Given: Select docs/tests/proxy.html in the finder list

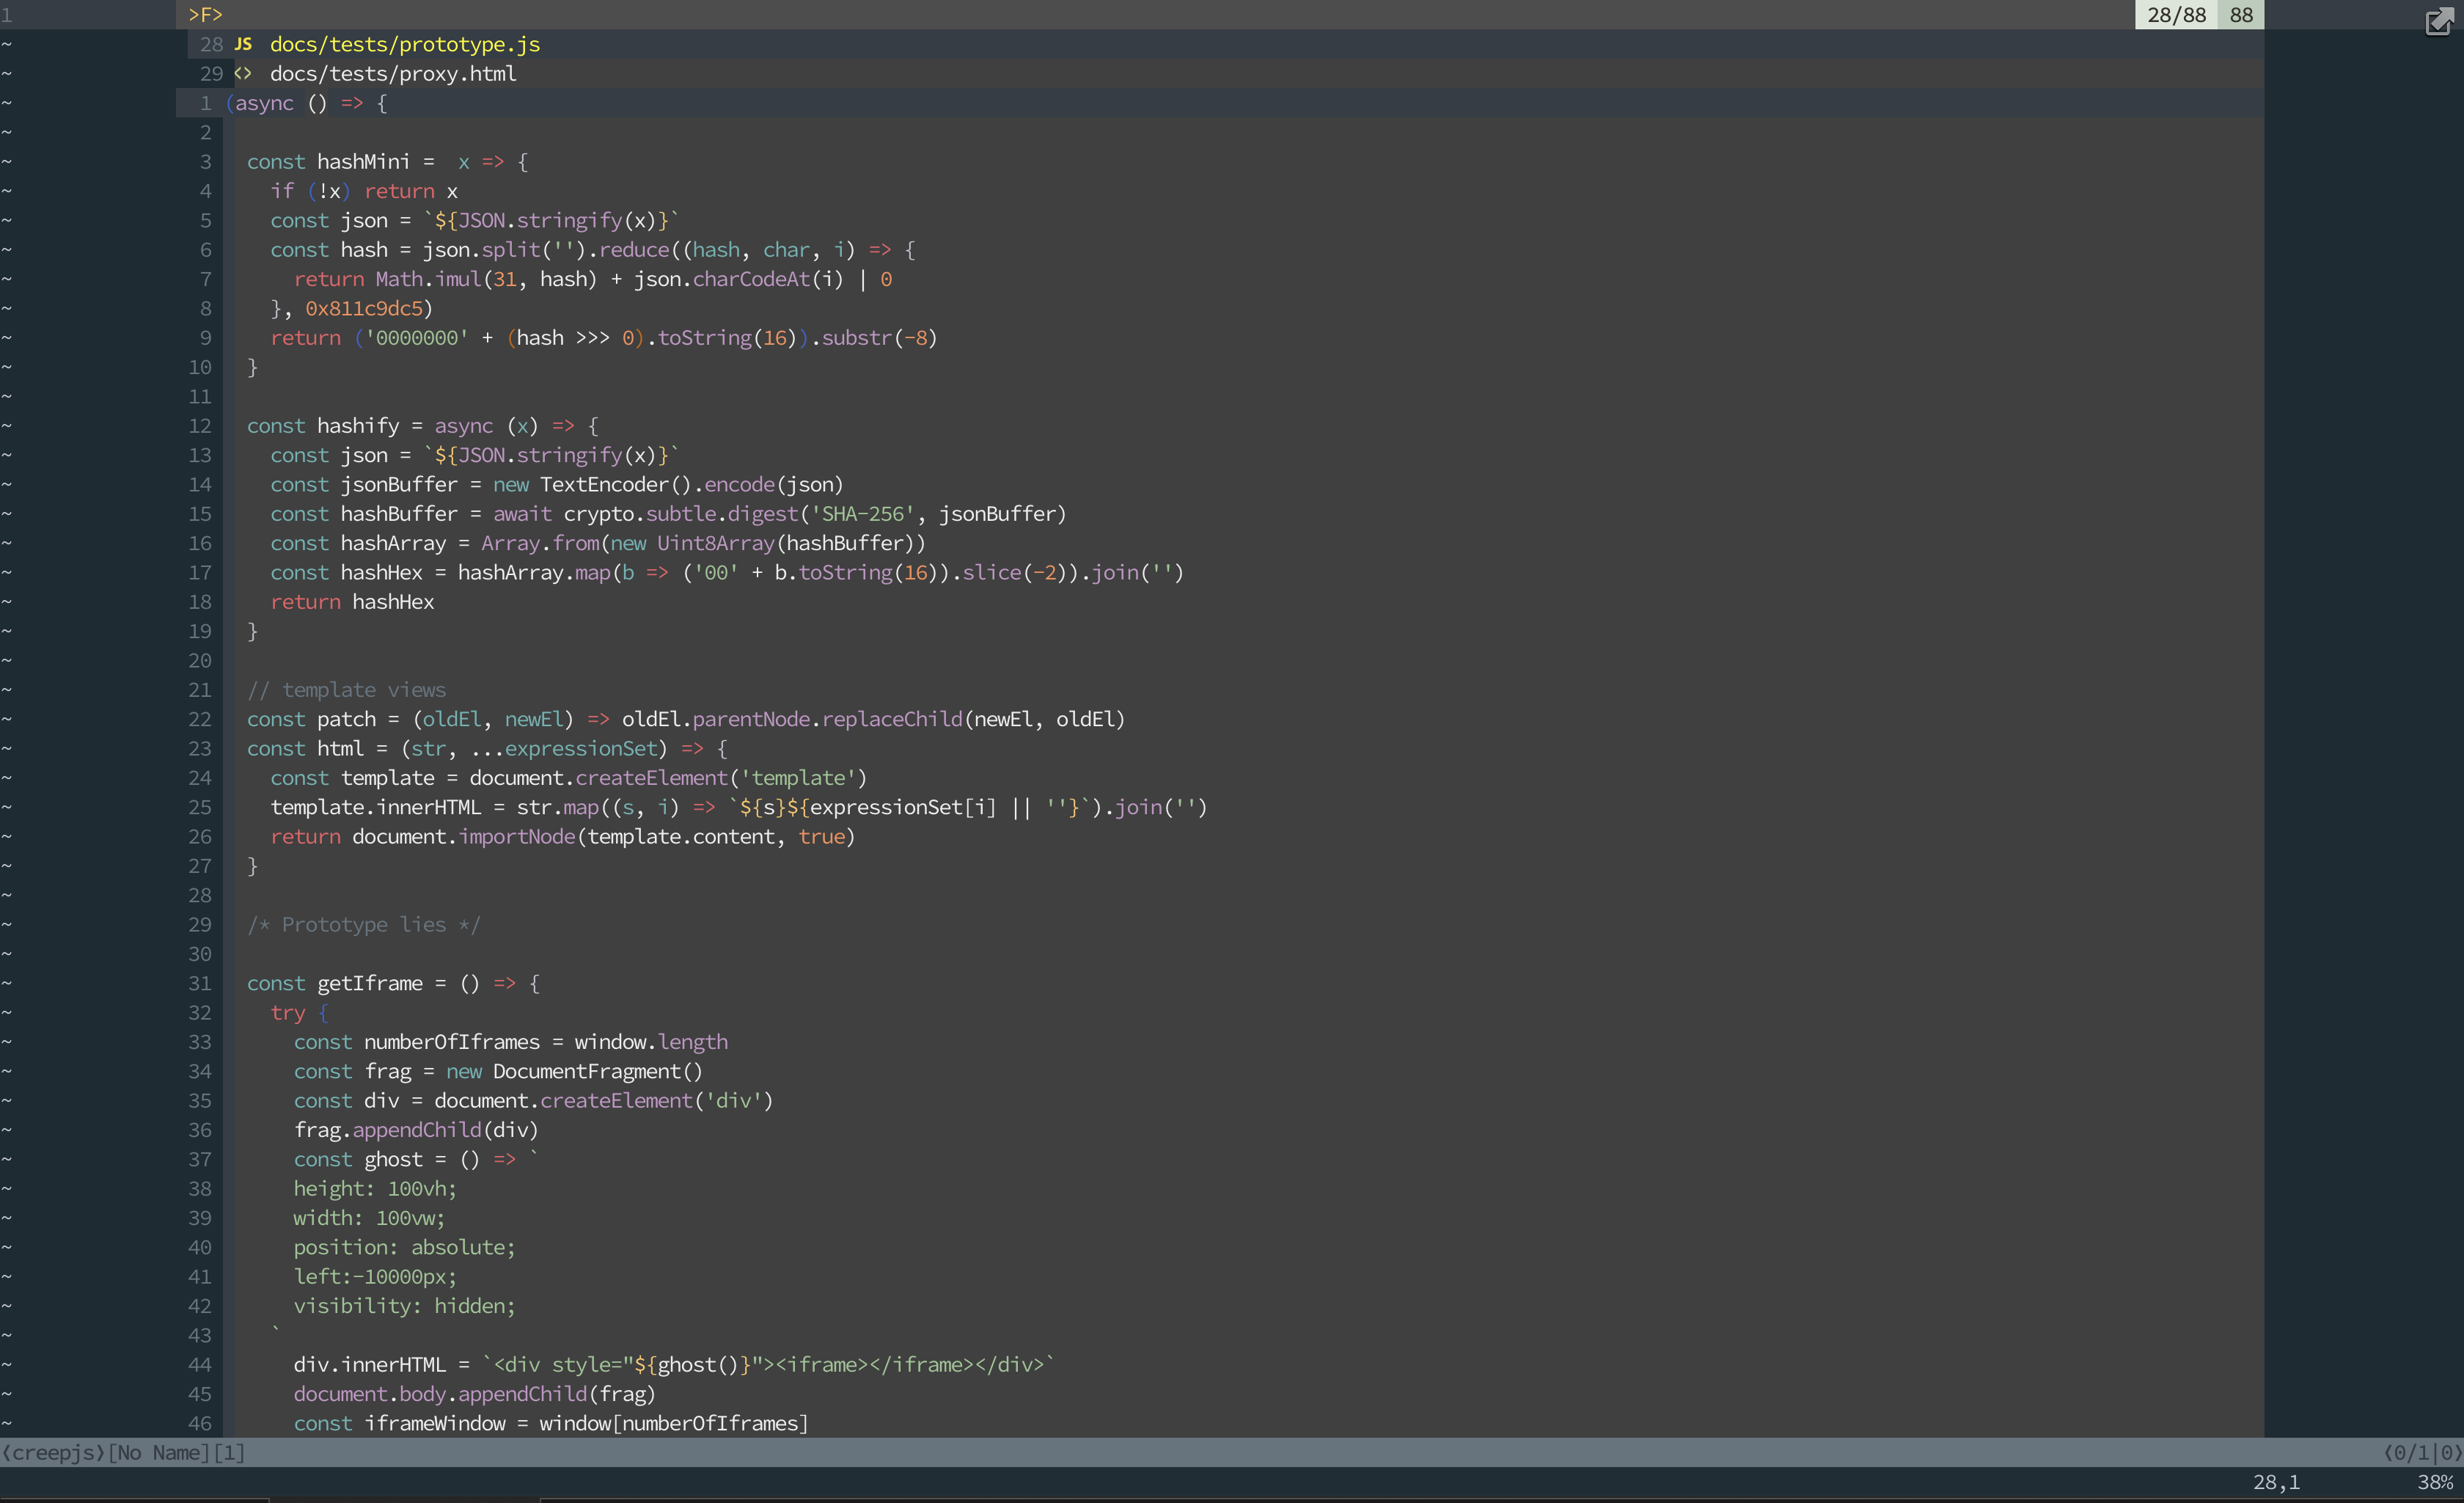Looking at the screenshot, I should (x=392, y=73).
